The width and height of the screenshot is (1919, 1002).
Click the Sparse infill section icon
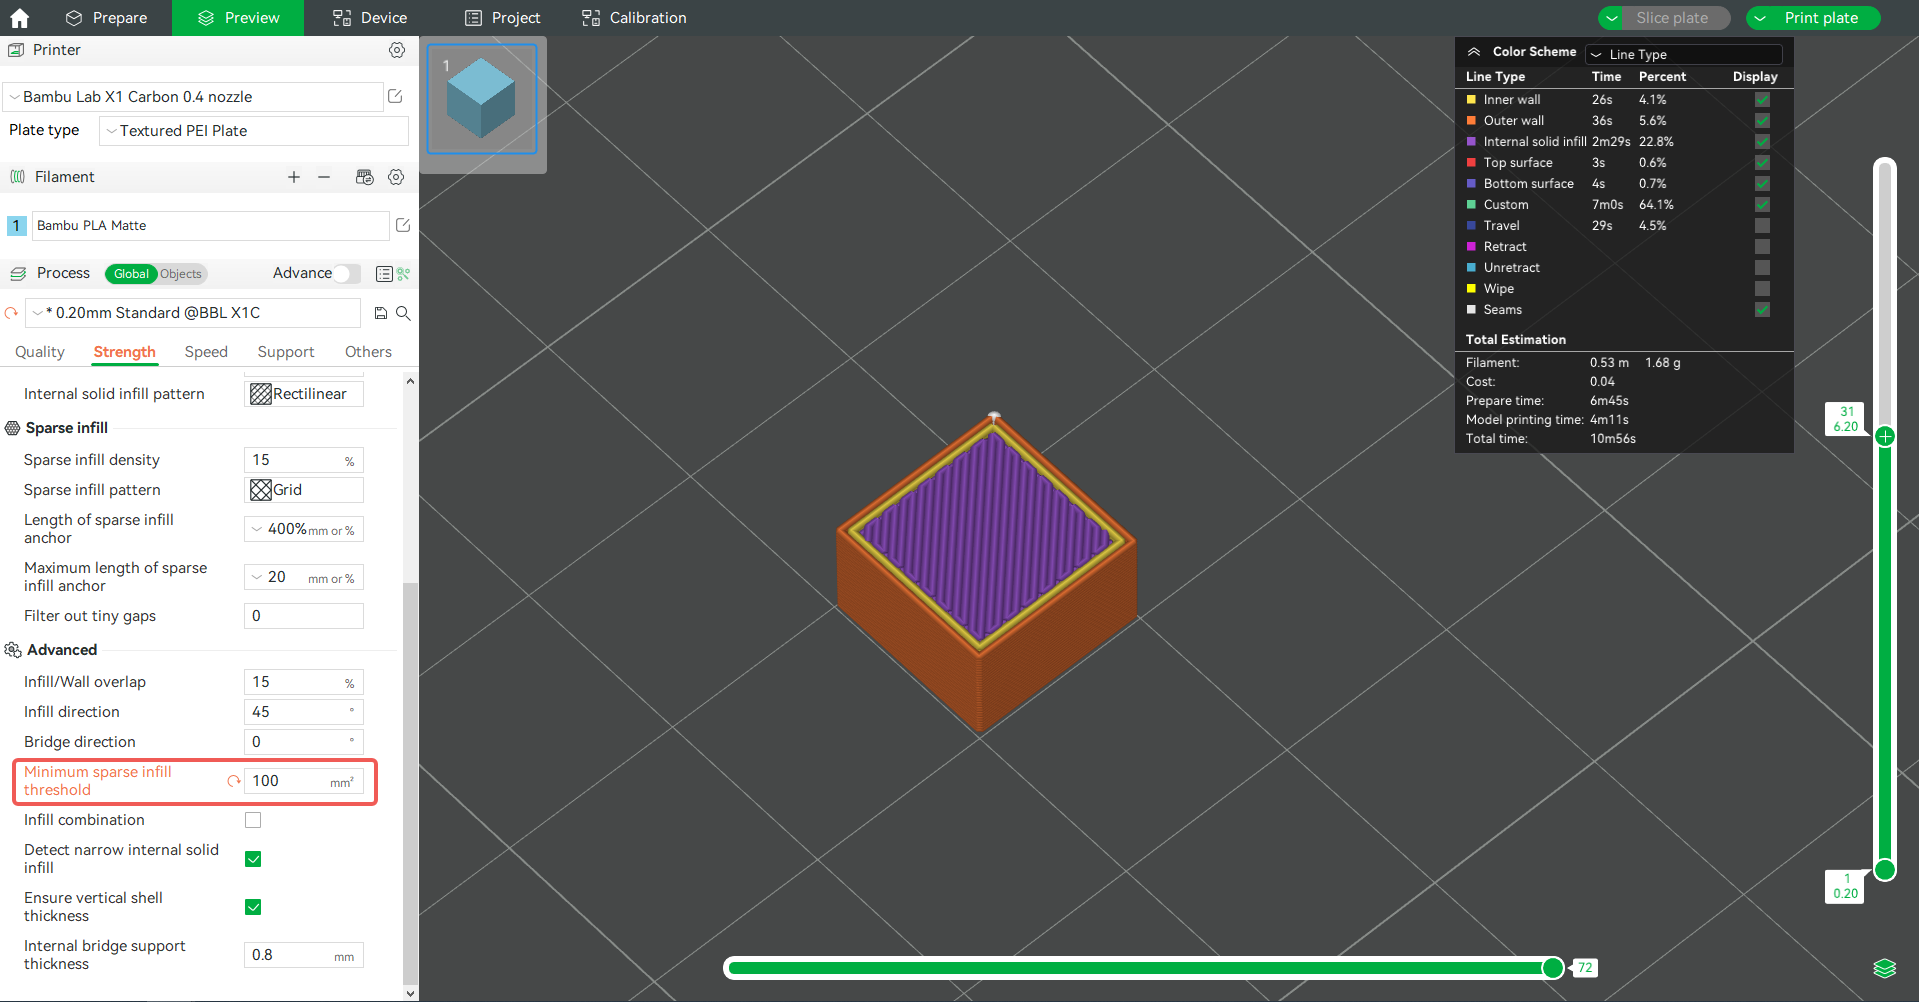click(x=13, y=428)
